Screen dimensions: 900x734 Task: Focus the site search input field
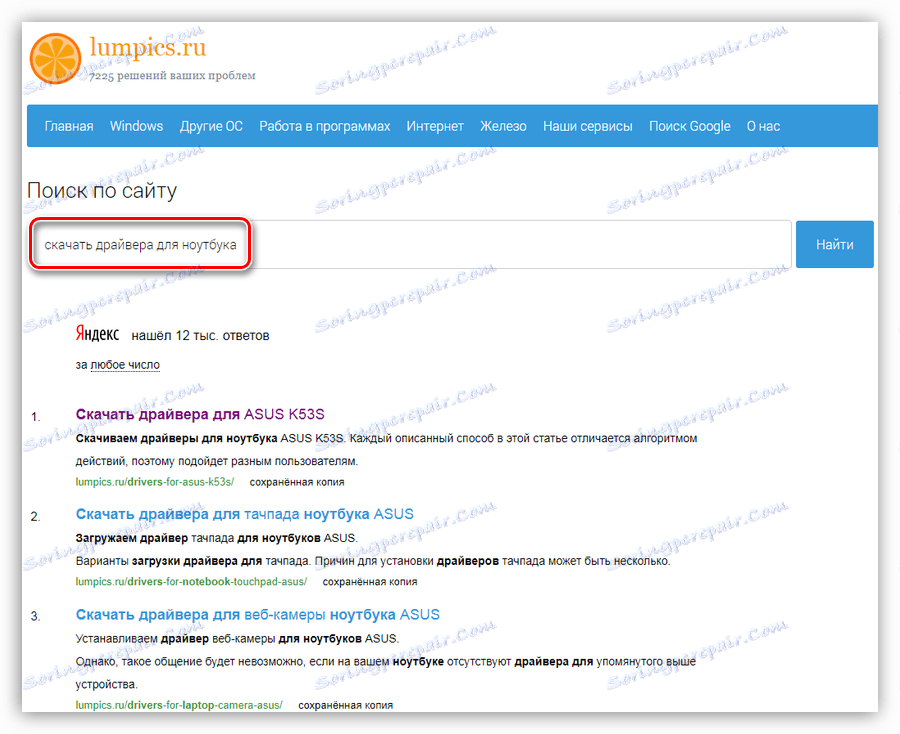pyautogui.click(x=411, y=244)
